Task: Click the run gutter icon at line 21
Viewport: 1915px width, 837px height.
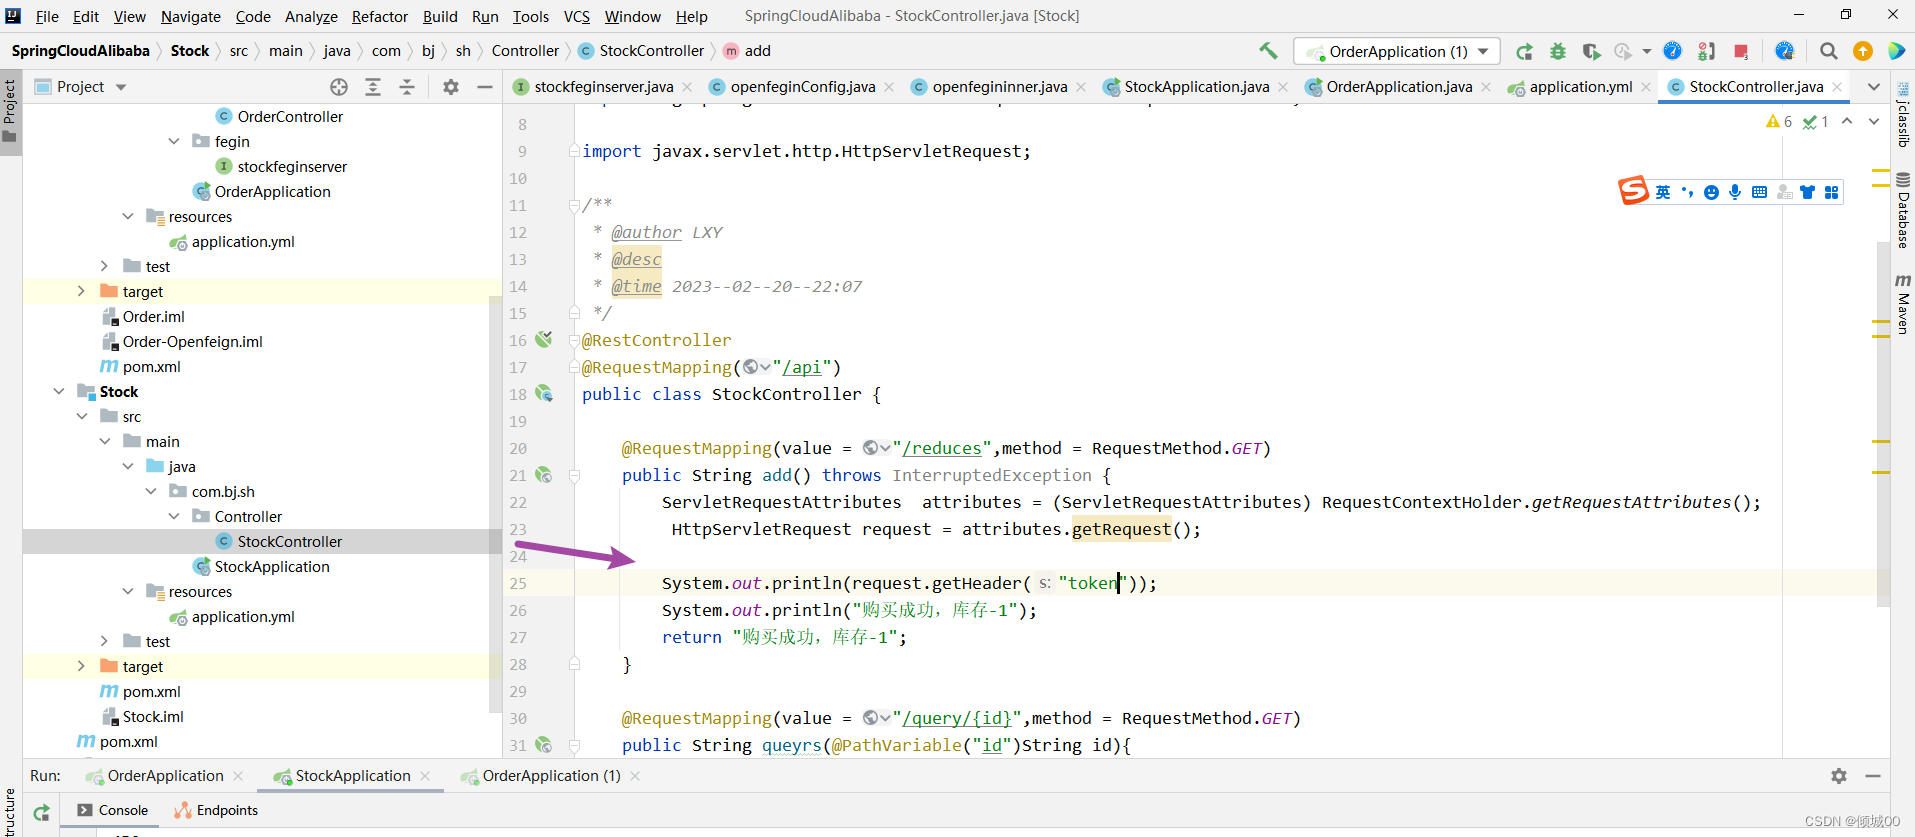Action: point(544,475)
